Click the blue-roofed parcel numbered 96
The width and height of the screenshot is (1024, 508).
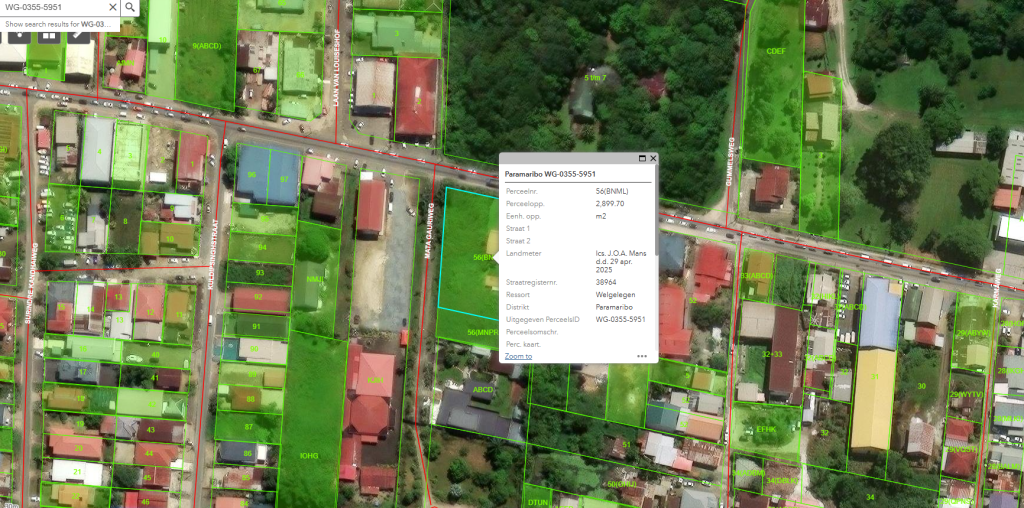click(x=252, y=176)
